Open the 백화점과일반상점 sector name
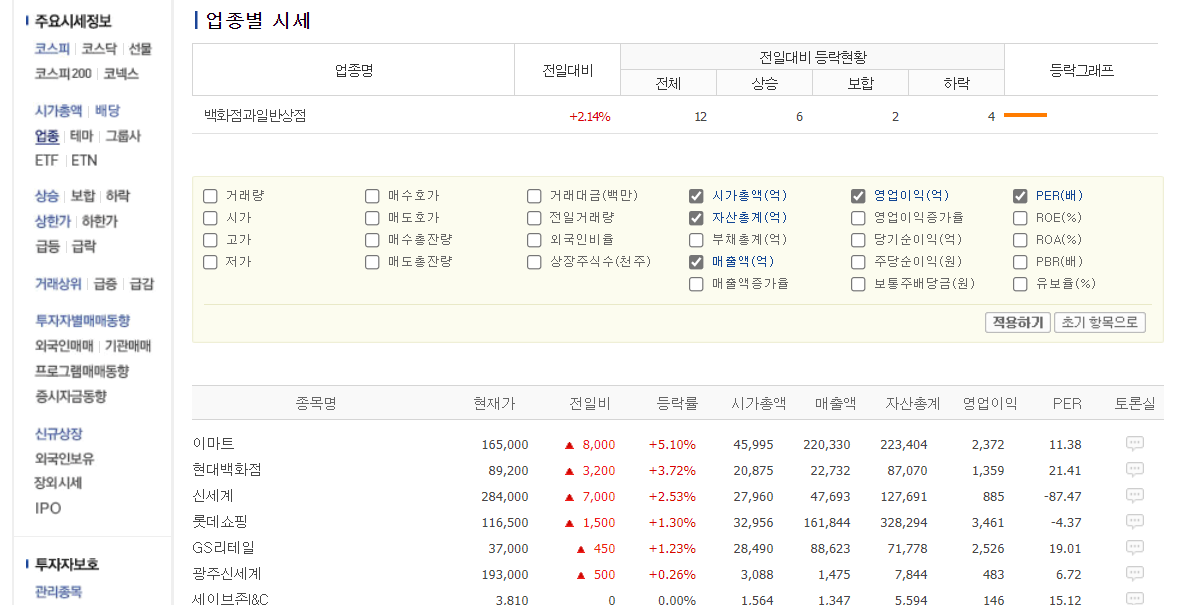Screen dimensions: 1187x605 255,116
